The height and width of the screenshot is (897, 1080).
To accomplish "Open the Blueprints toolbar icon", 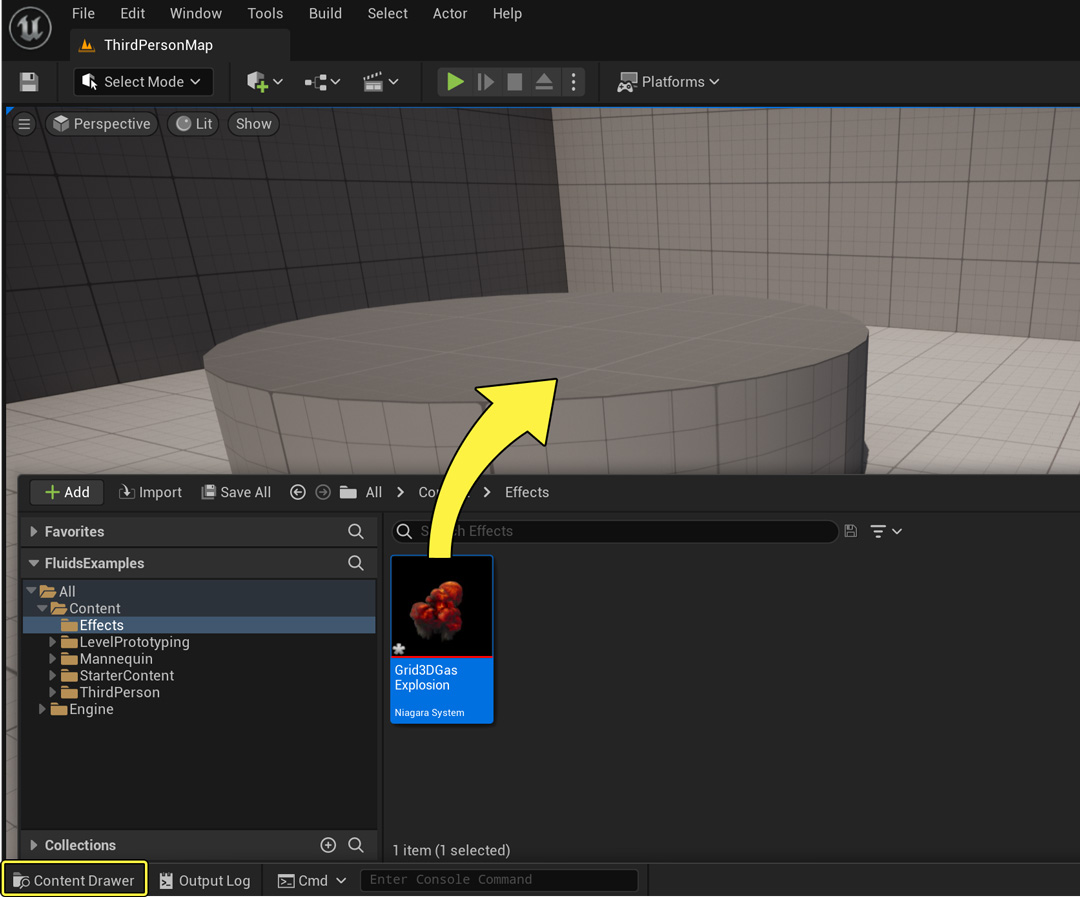I will [x=315, y=81].
